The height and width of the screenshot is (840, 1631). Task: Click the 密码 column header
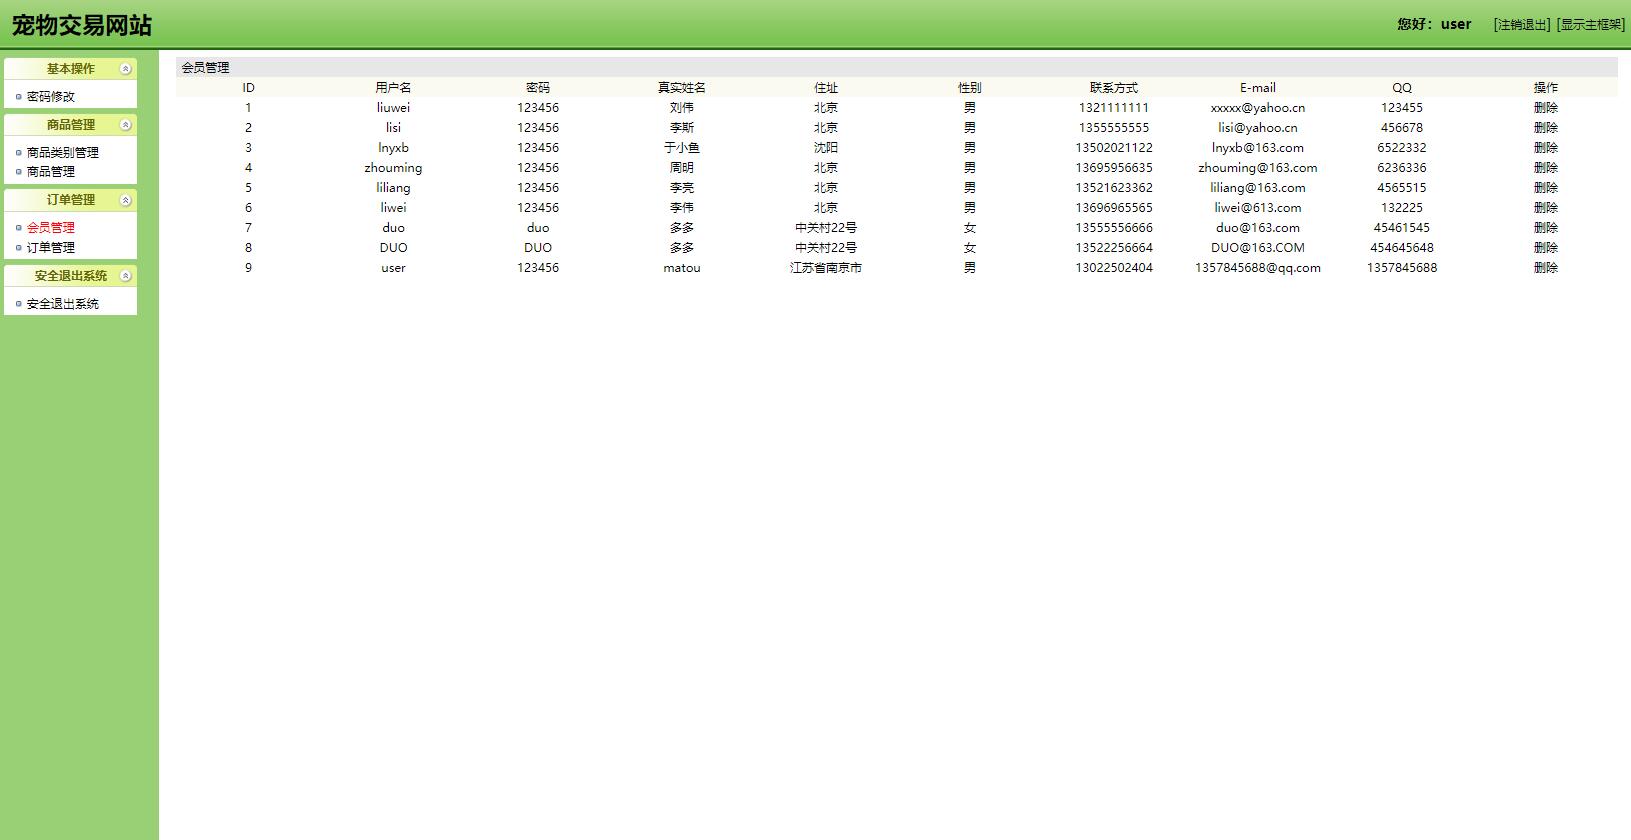[538, 88]
